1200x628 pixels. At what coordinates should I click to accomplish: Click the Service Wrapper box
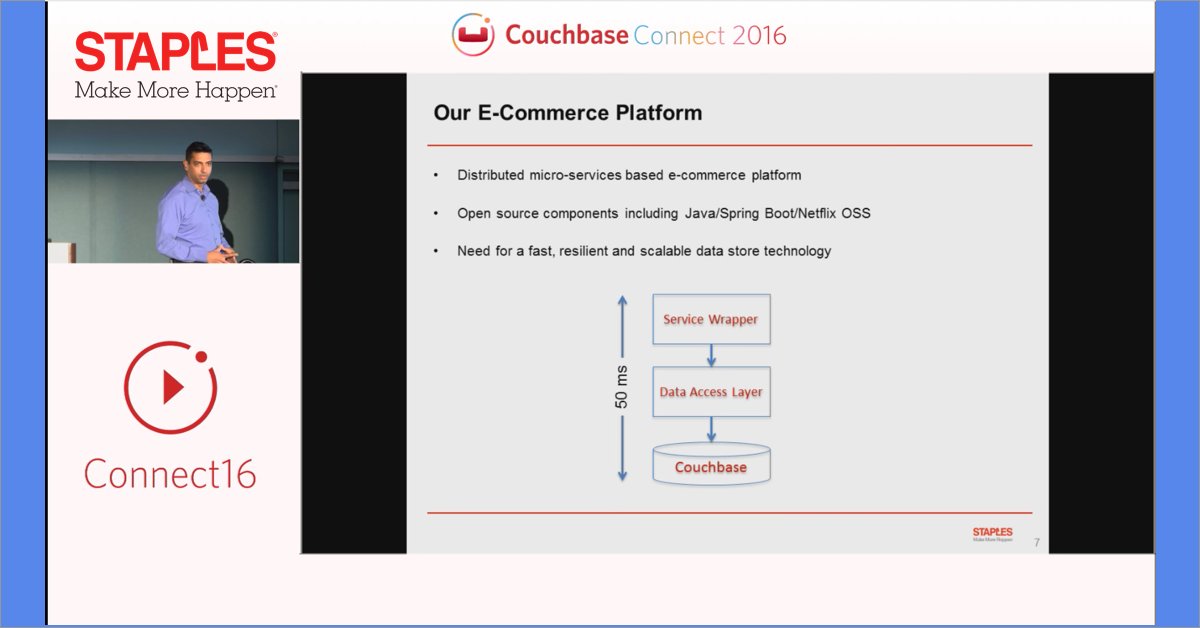[x=711, y=319]
